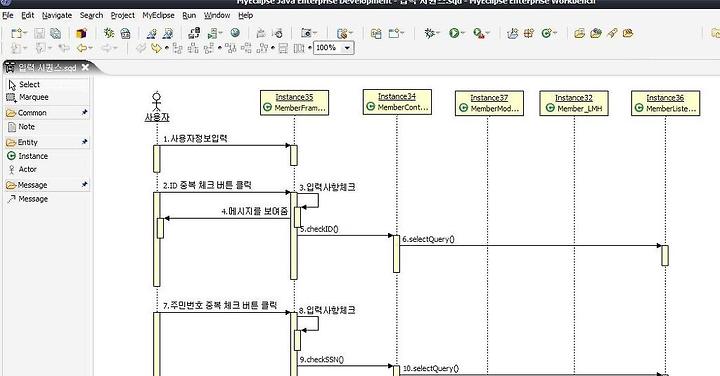Screen dimensions: 720x376
Task: Open the Edit menu
Action: tap(28, 15)
